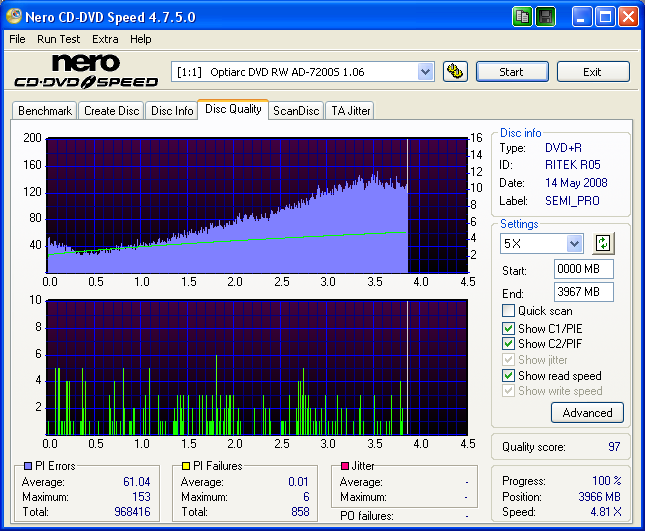Open the drive options icon next to drive selector
645x531 pixels.
(455, 72)
